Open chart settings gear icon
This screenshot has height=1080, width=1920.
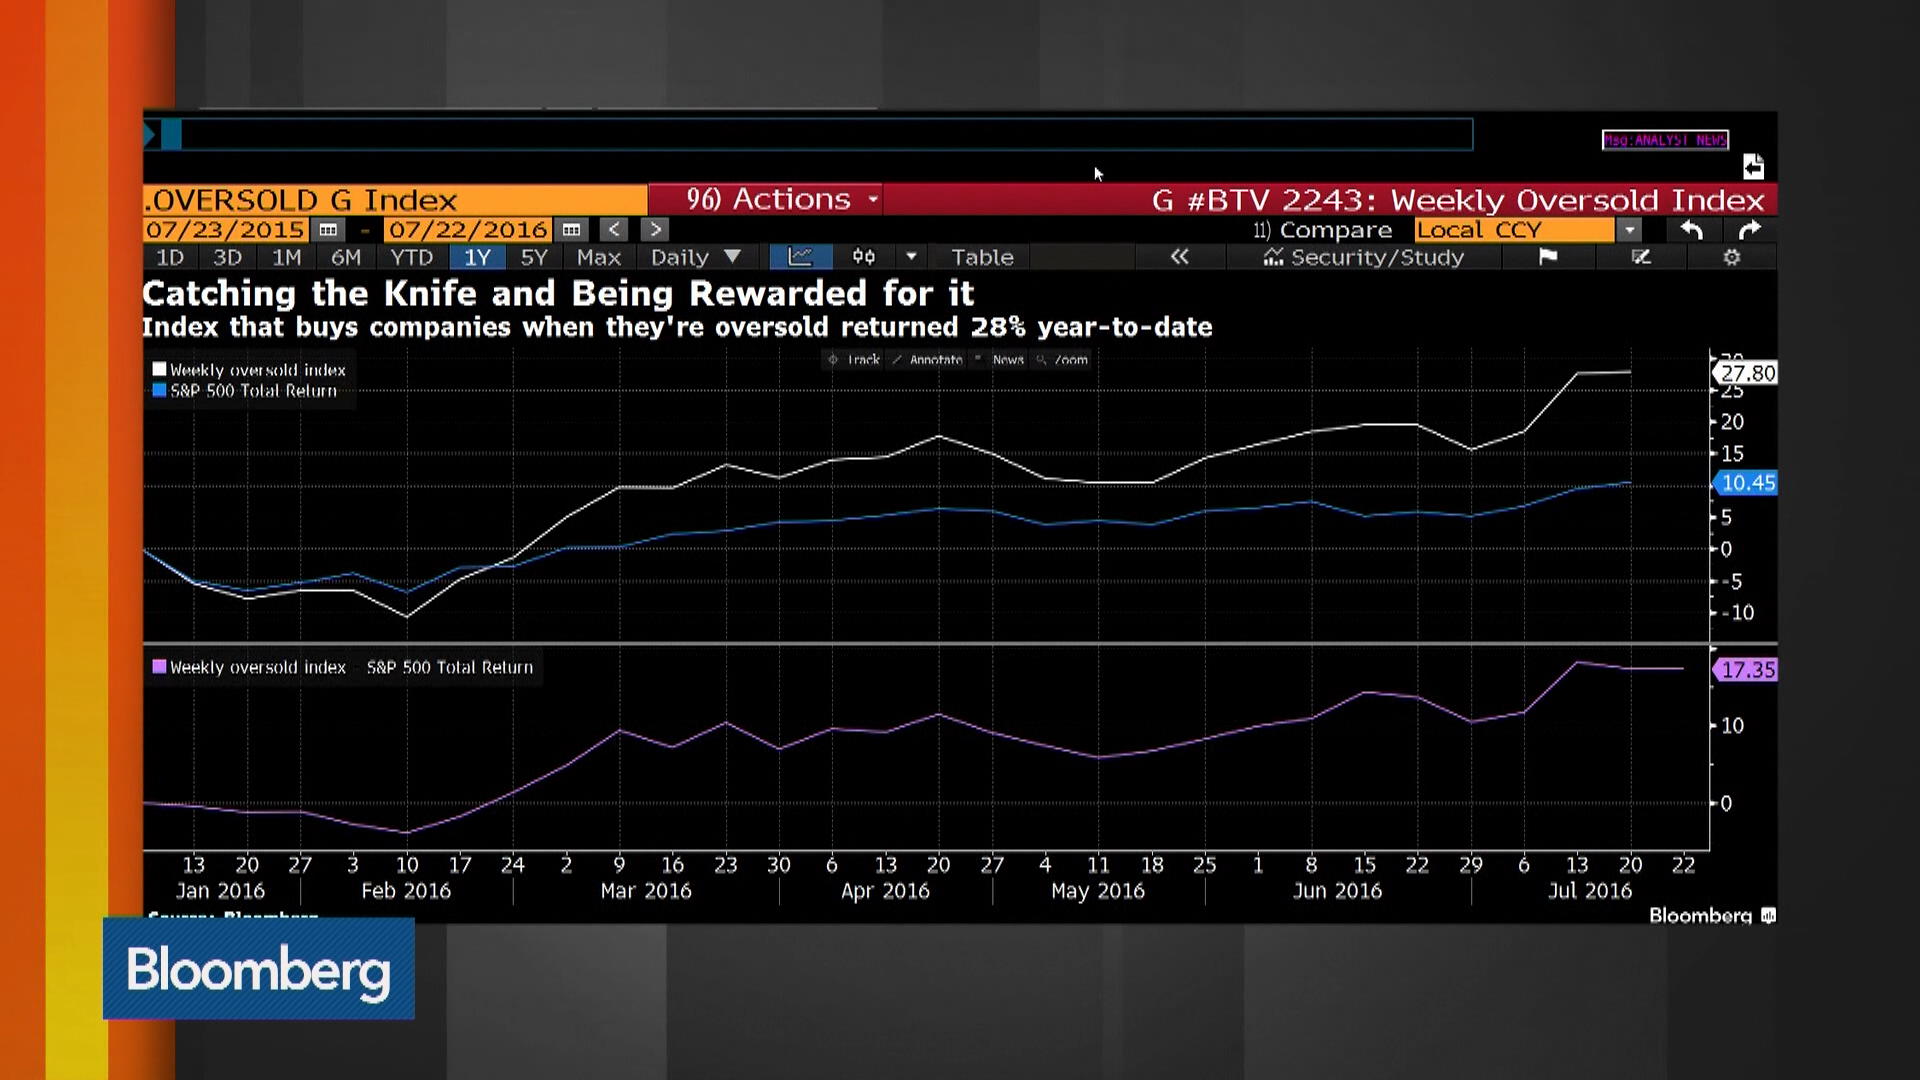(x=1732, y=257)
